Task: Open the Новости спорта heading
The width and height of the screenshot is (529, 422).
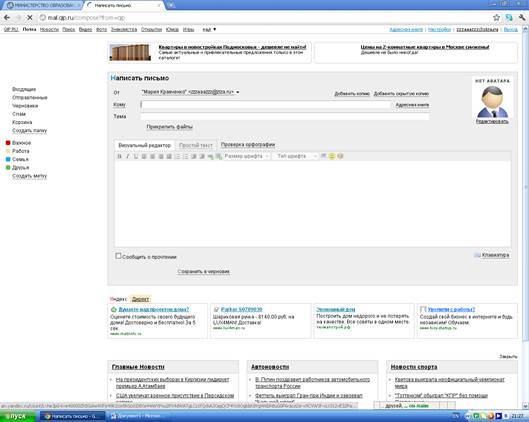Action: tap(414, 367)
